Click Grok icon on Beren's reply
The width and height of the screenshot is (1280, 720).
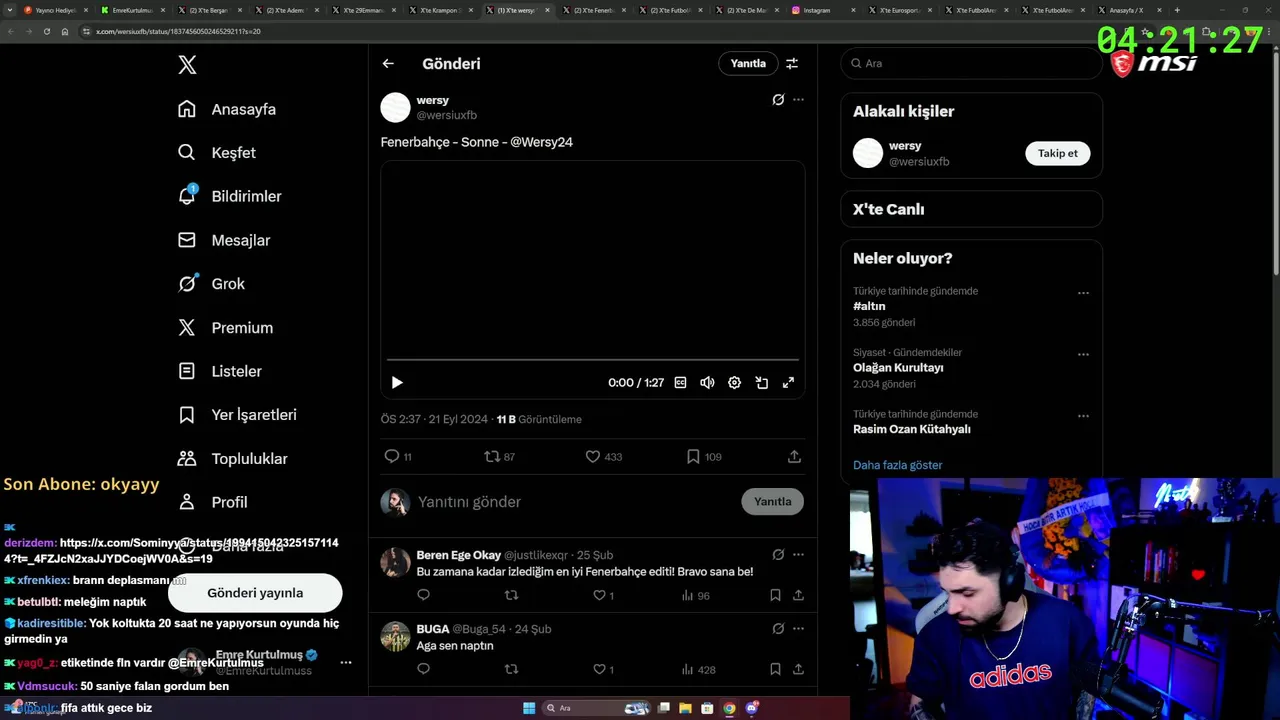click(x=778, y=554)
